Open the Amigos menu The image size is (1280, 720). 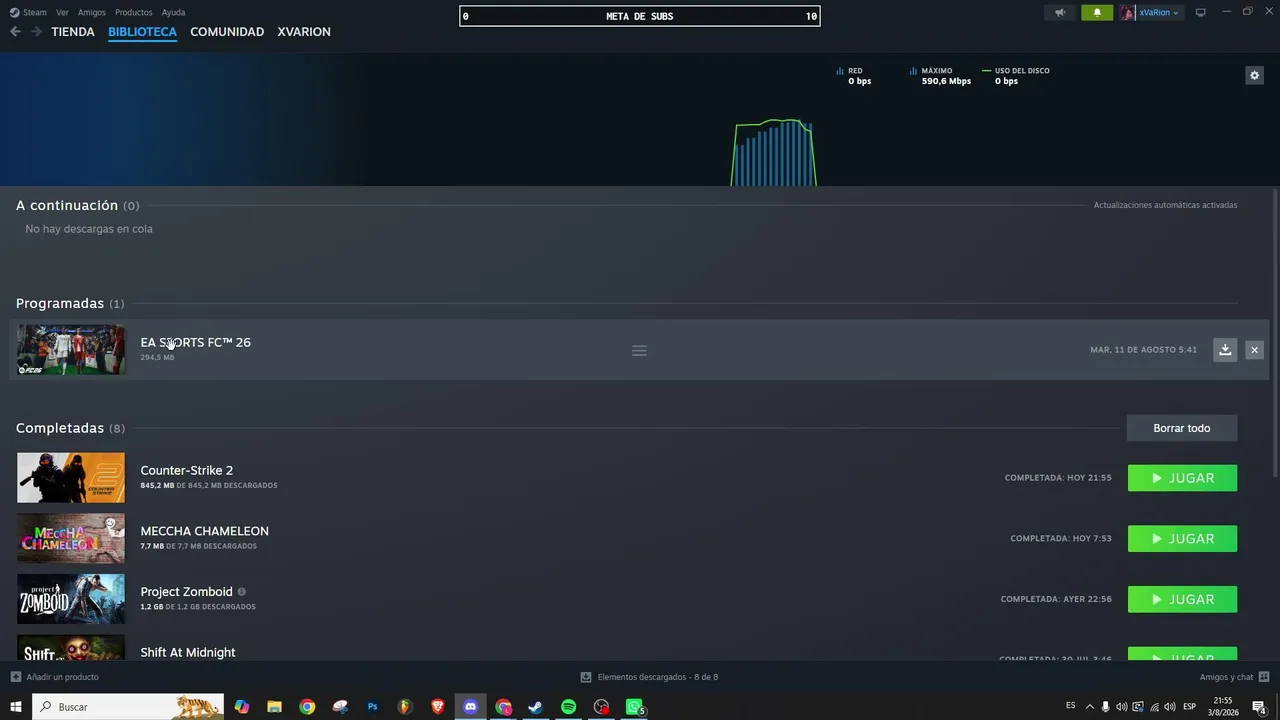(92, 13)
